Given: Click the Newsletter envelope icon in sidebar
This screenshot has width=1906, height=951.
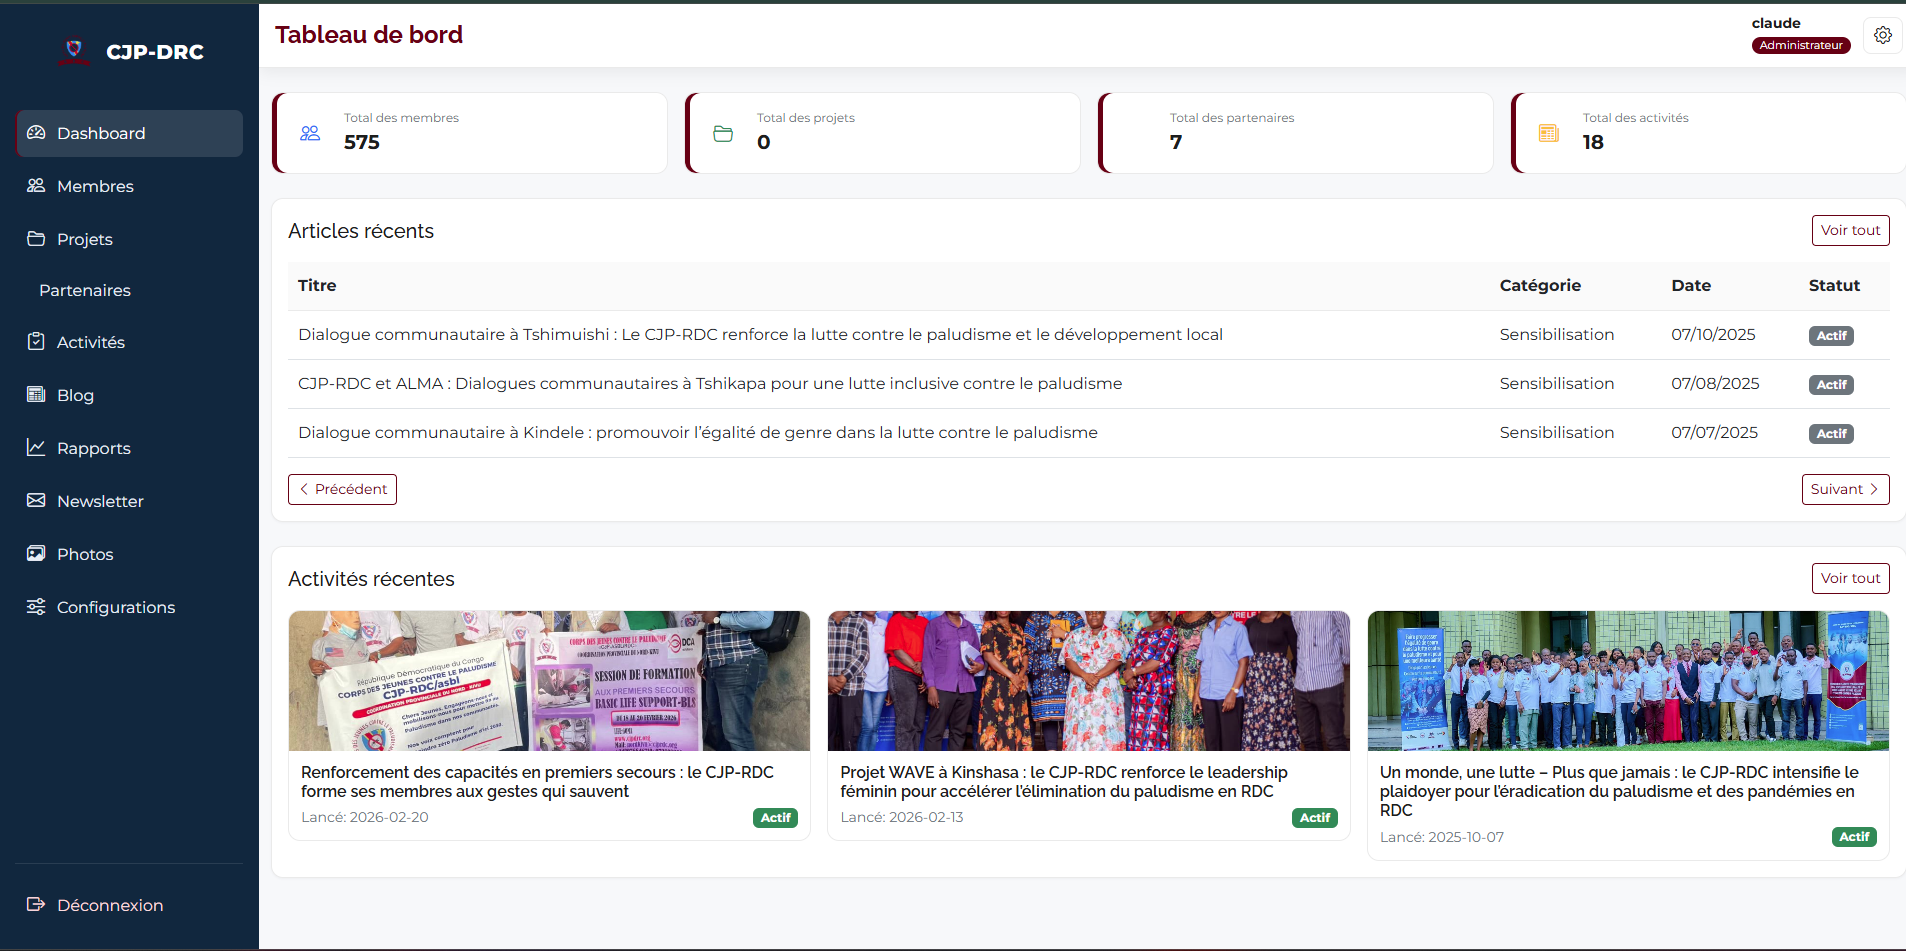Looking at the screenshot, I should coord(36,501).
